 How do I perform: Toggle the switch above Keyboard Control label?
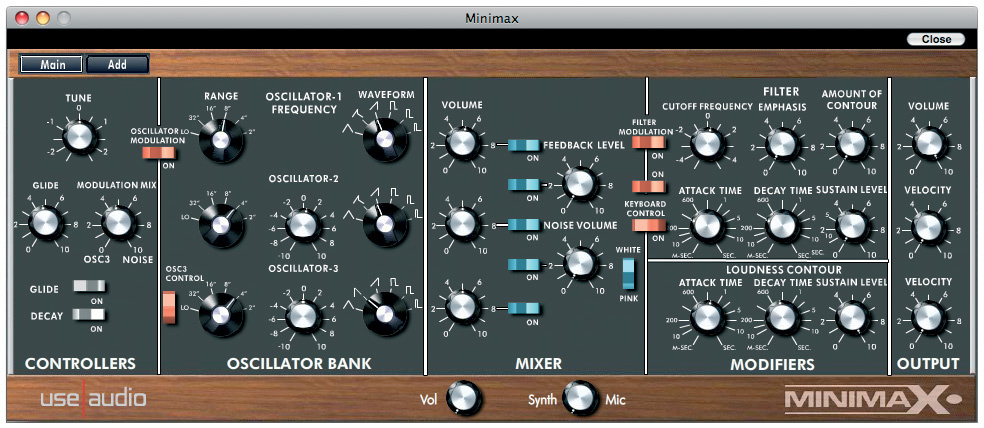648,186
